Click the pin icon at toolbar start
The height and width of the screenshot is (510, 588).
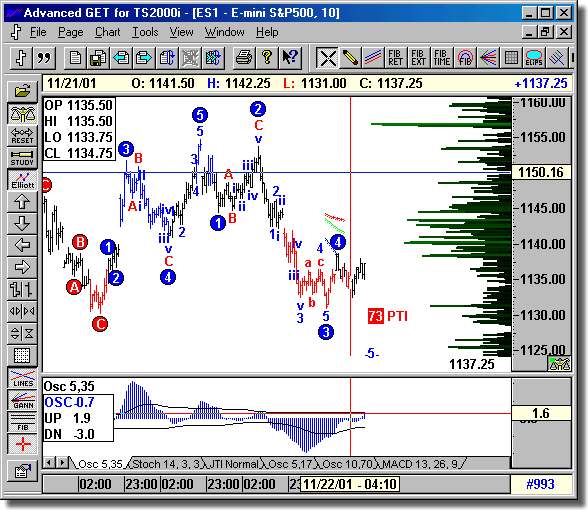21,58
